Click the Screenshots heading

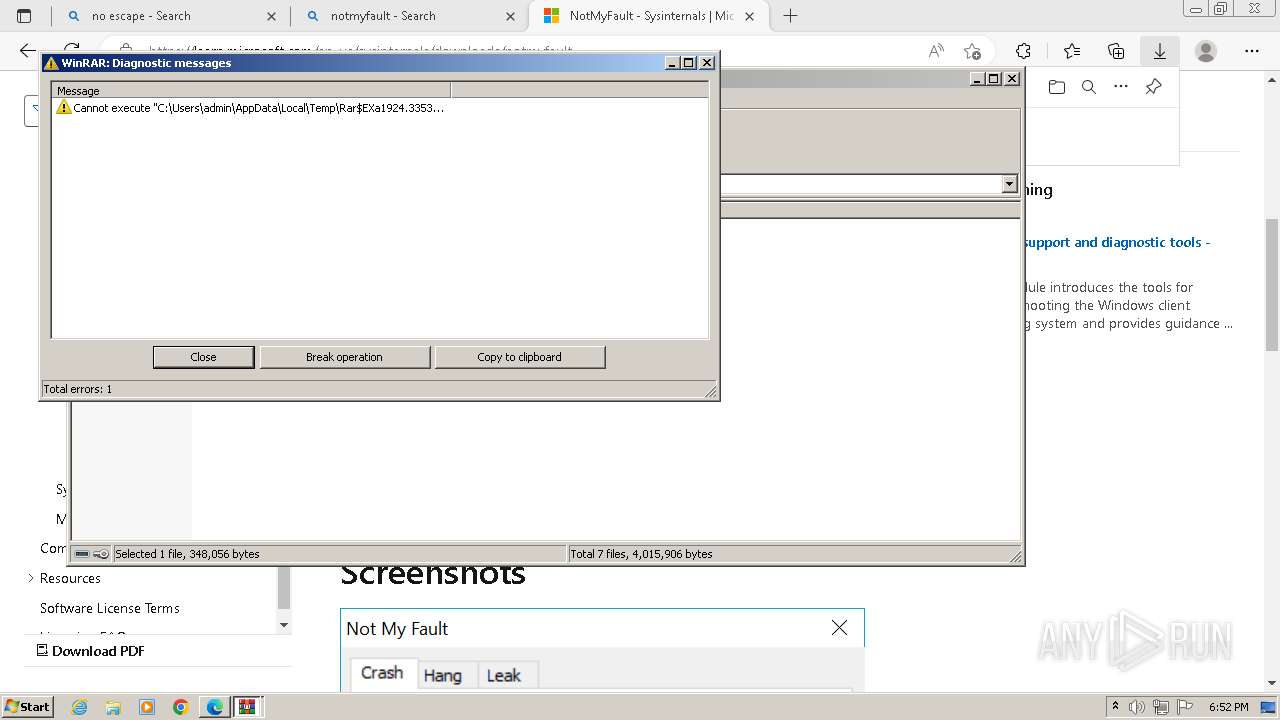click(433, 575)
